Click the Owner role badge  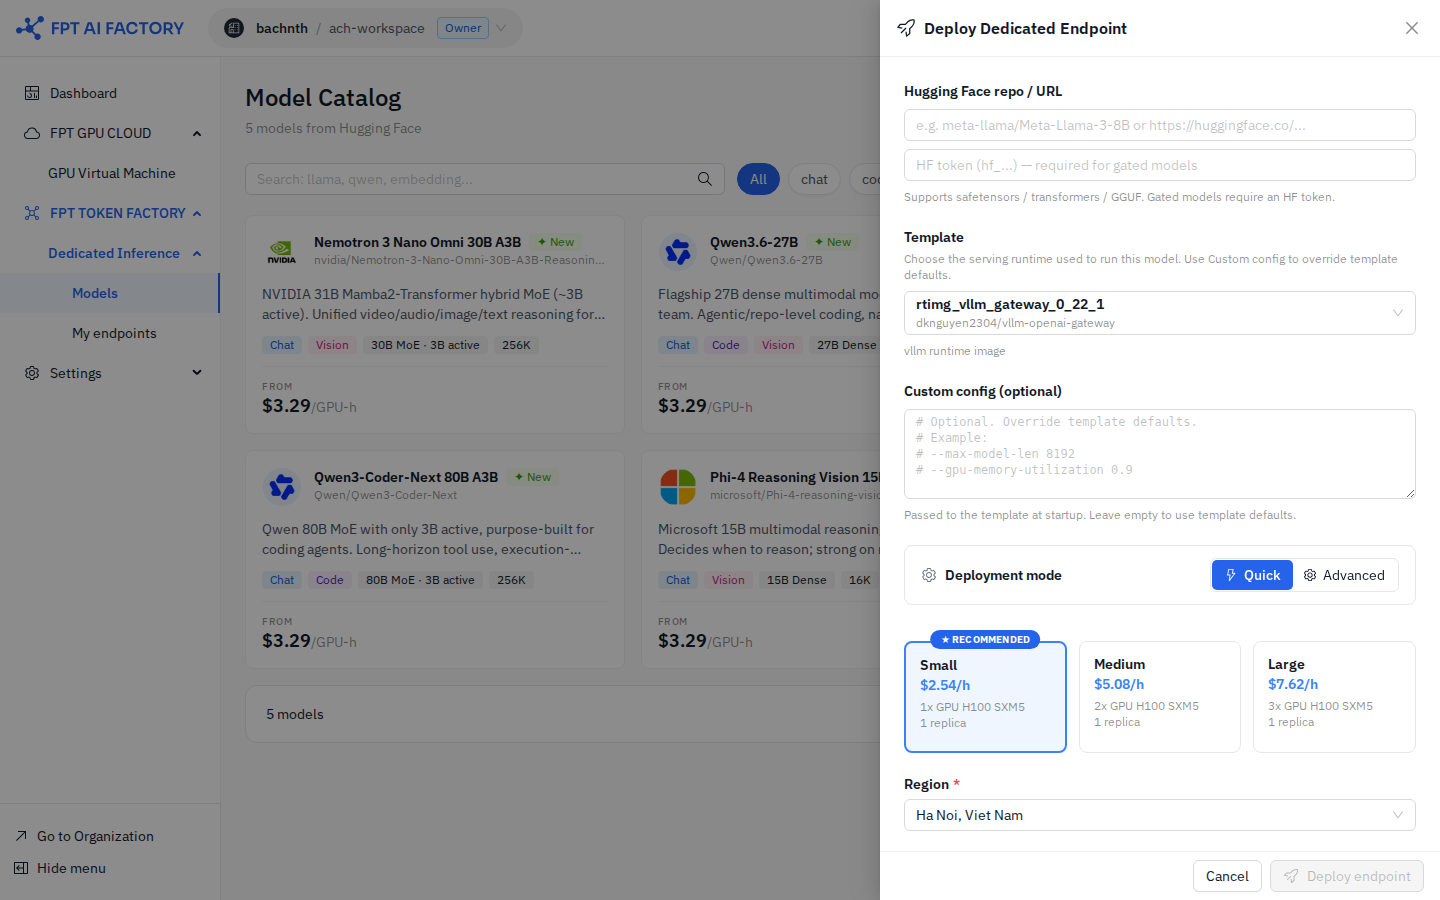coord(463,28)
